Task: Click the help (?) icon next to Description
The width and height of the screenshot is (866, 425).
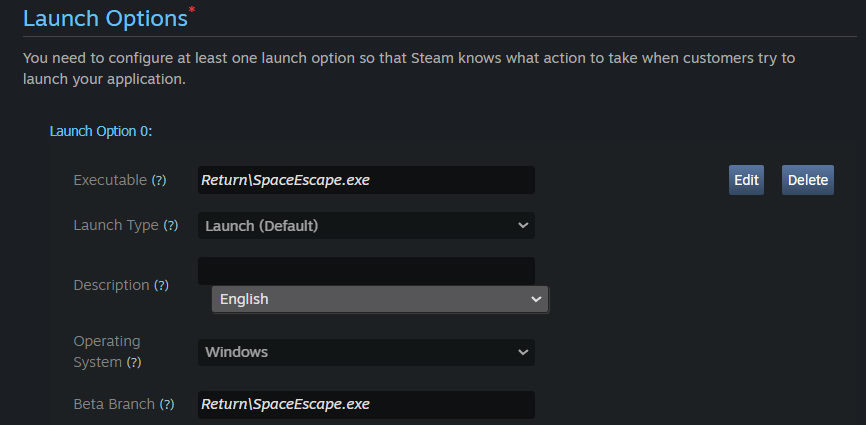Action: pyautogui.click(x=161, y=285)
